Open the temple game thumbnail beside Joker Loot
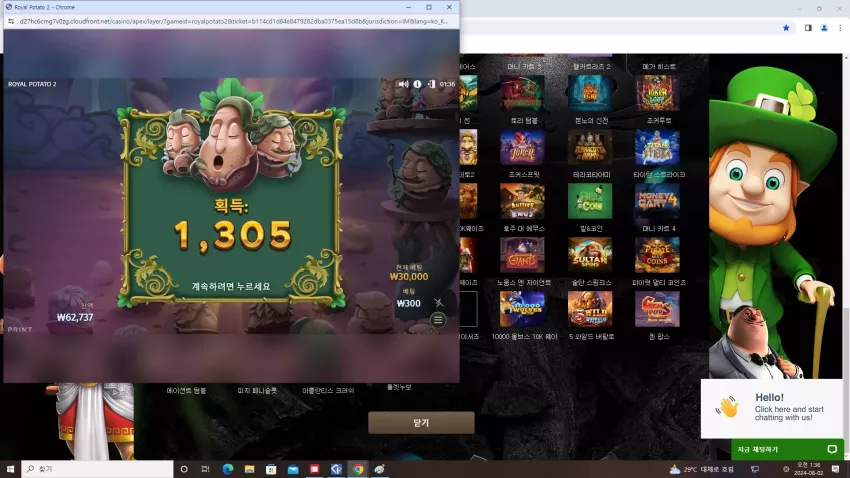This screenshot has width=850, height=478. click(x=590, y=93)
